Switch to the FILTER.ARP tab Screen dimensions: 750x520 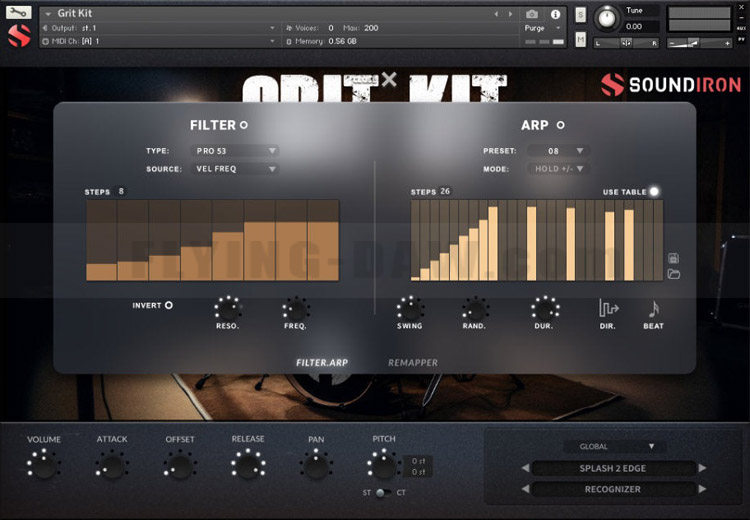[x=322, y=363]
